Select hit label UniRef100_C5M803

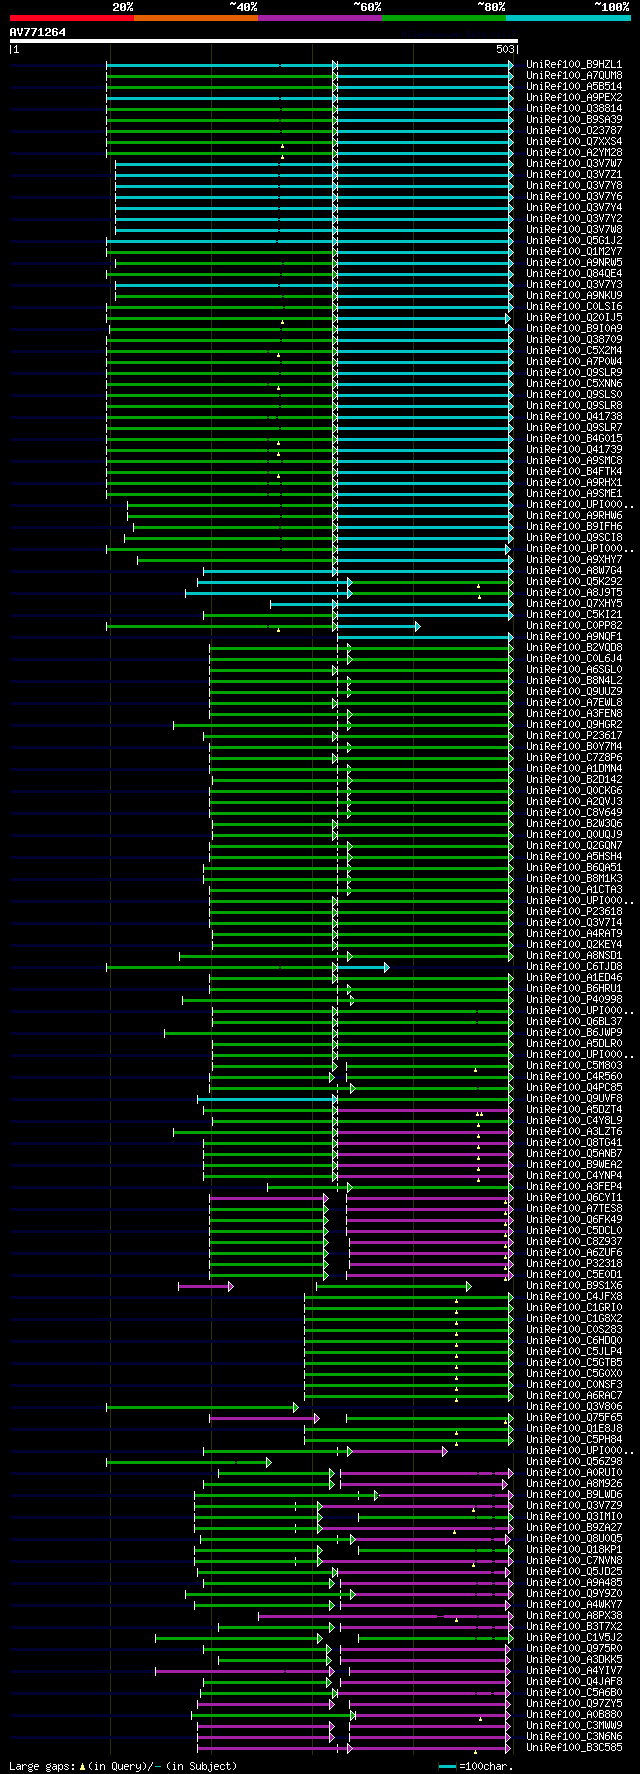[574, 1066]
